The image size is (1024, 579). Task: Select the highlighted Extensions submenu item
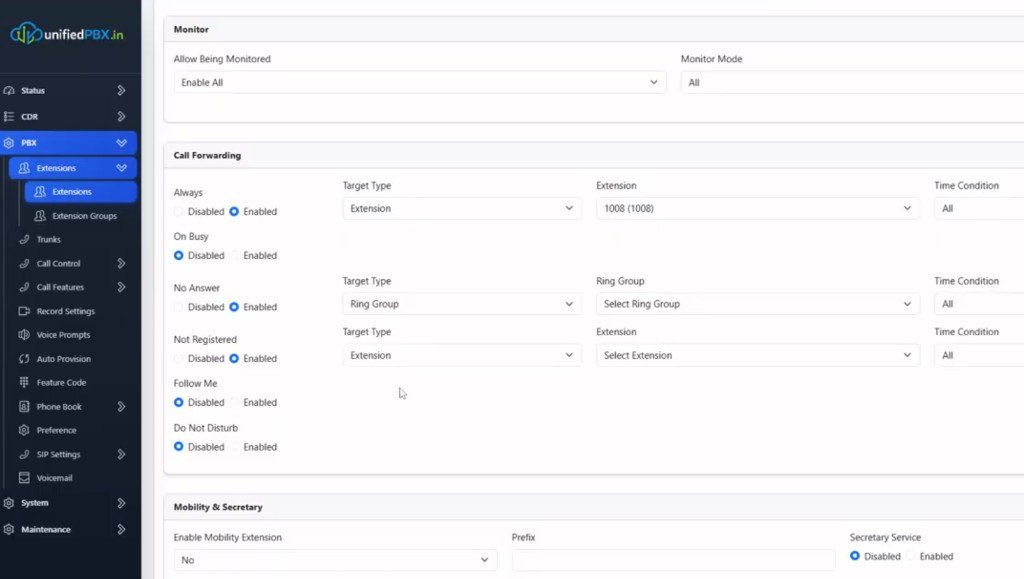pyautogui.click(x=80, y=192)
